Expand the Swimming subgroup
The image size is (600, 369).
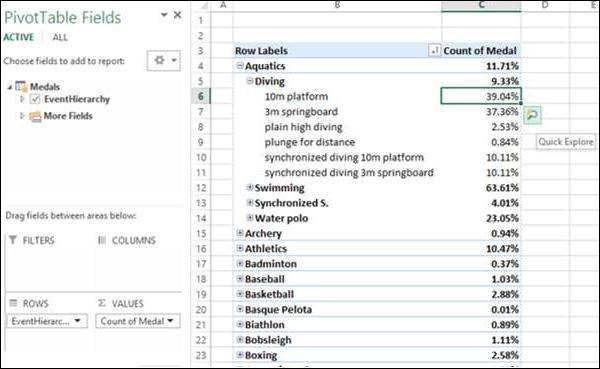point(249,187)
